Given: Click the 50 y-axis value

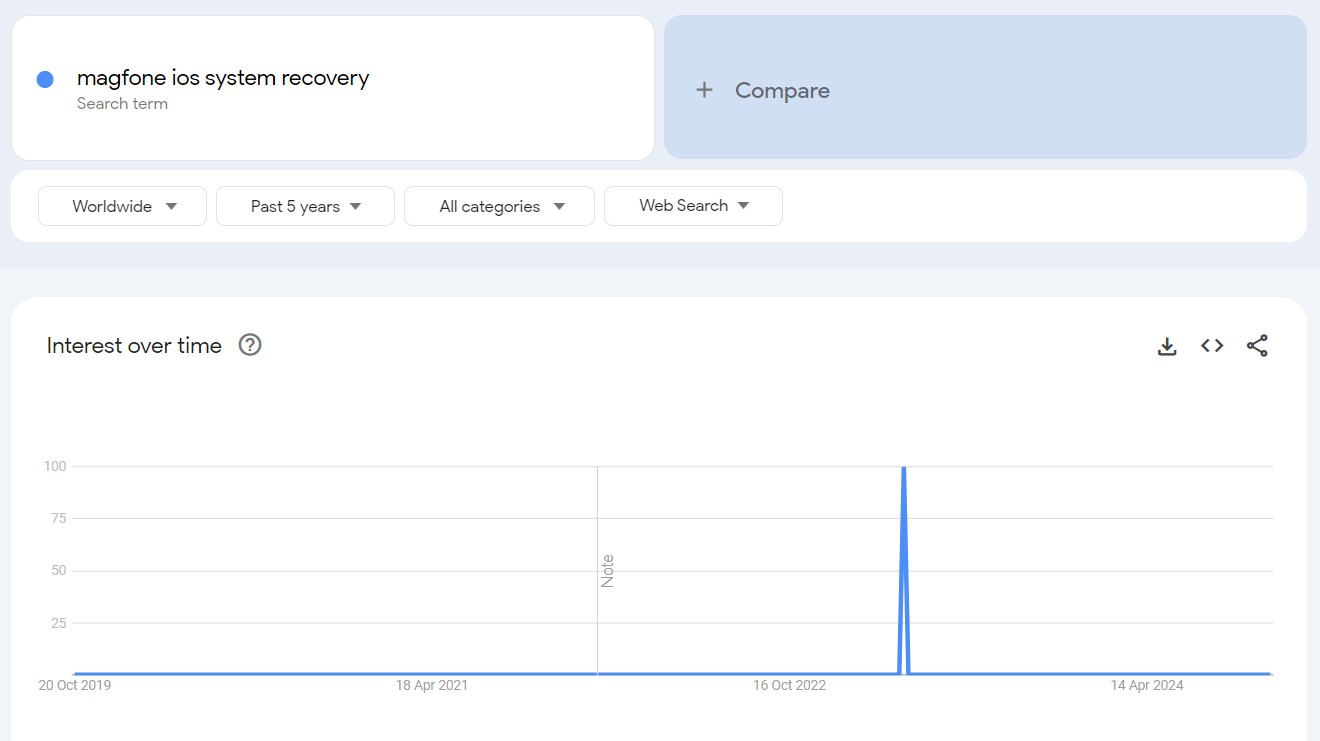Looking at the screenshot, I should click(58, 570).
